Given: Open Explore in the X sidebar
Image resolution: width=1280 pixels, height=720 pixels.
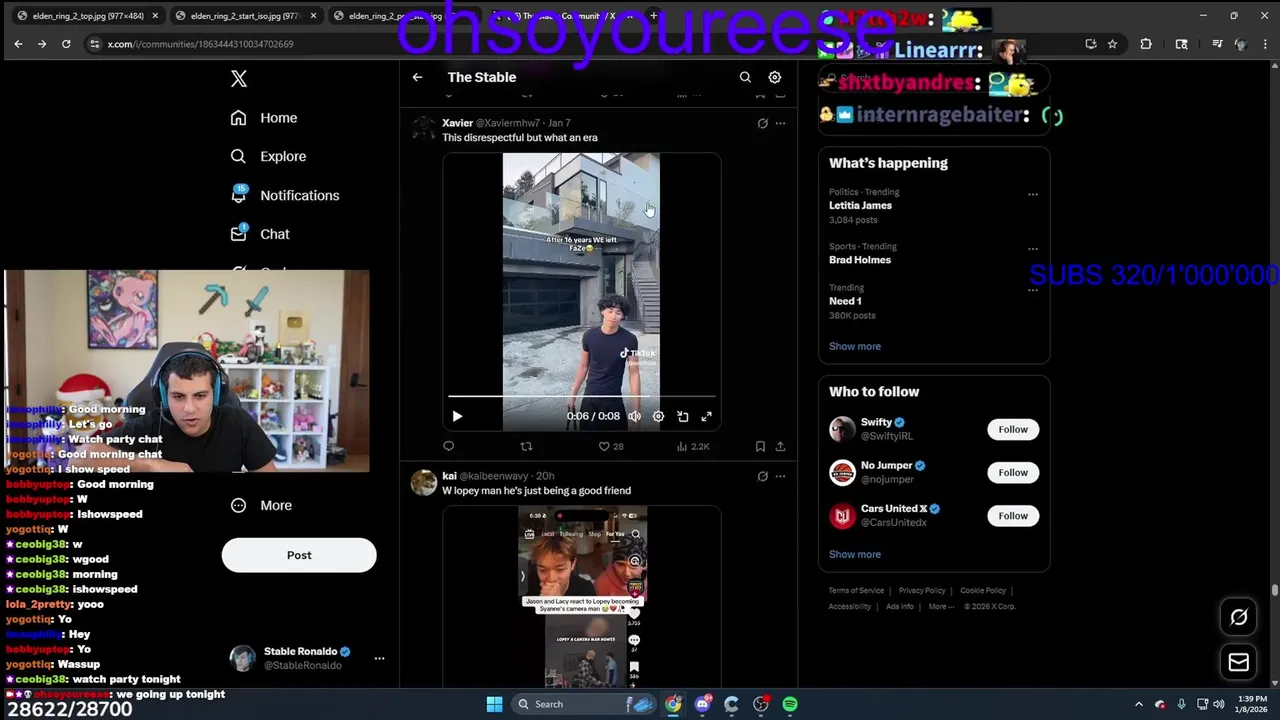Looking at the screenshot, I should pyautogui.click(x=268, y=156).
